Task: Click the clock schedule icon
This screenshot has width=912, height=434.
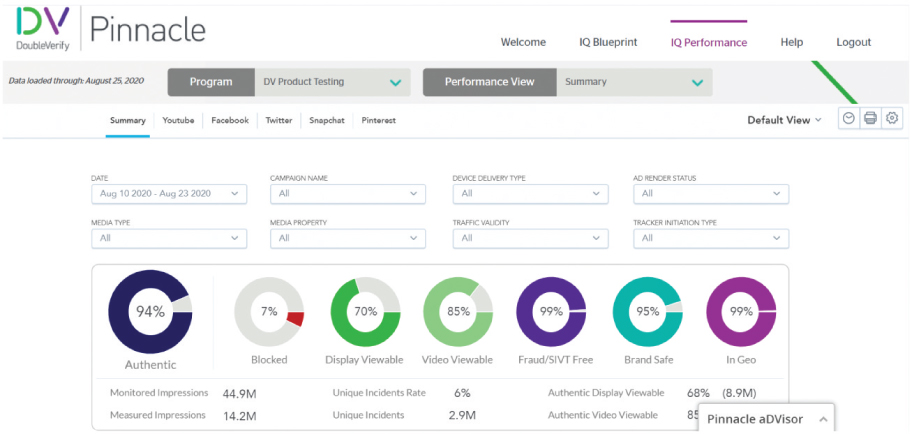Action: pyautogui.click(x=848, y=118)
